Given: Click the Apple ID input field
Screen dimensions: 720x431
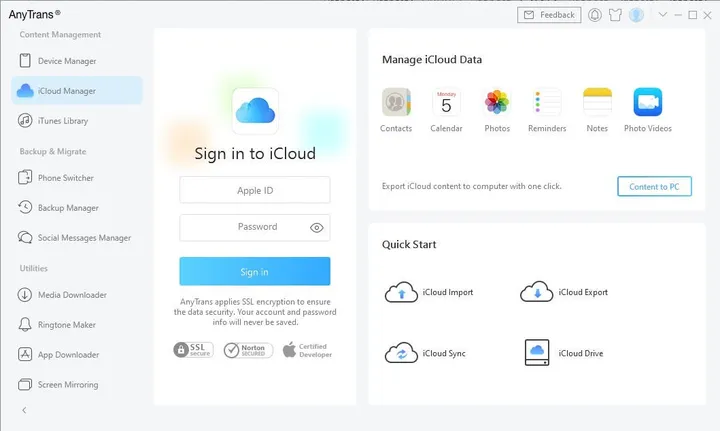Looking at the screenshot, I should [x=255, y=190].
